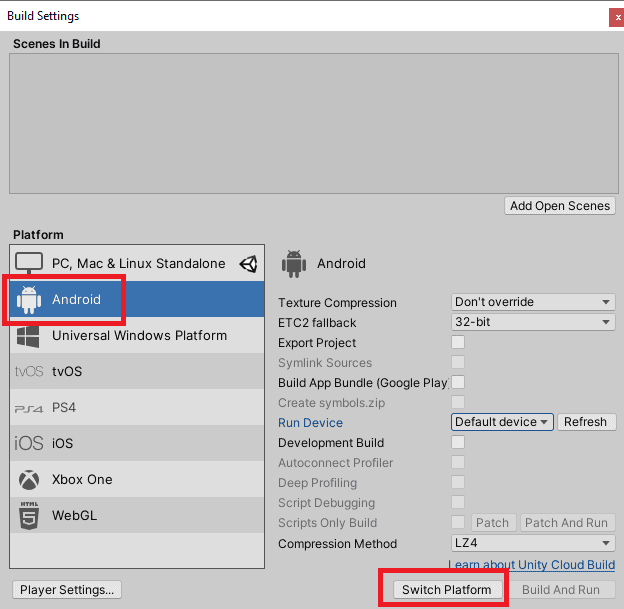Select the WebGL platform entry
The width and height of the screenshot is (624, 609).
click(x=75, y=515)
